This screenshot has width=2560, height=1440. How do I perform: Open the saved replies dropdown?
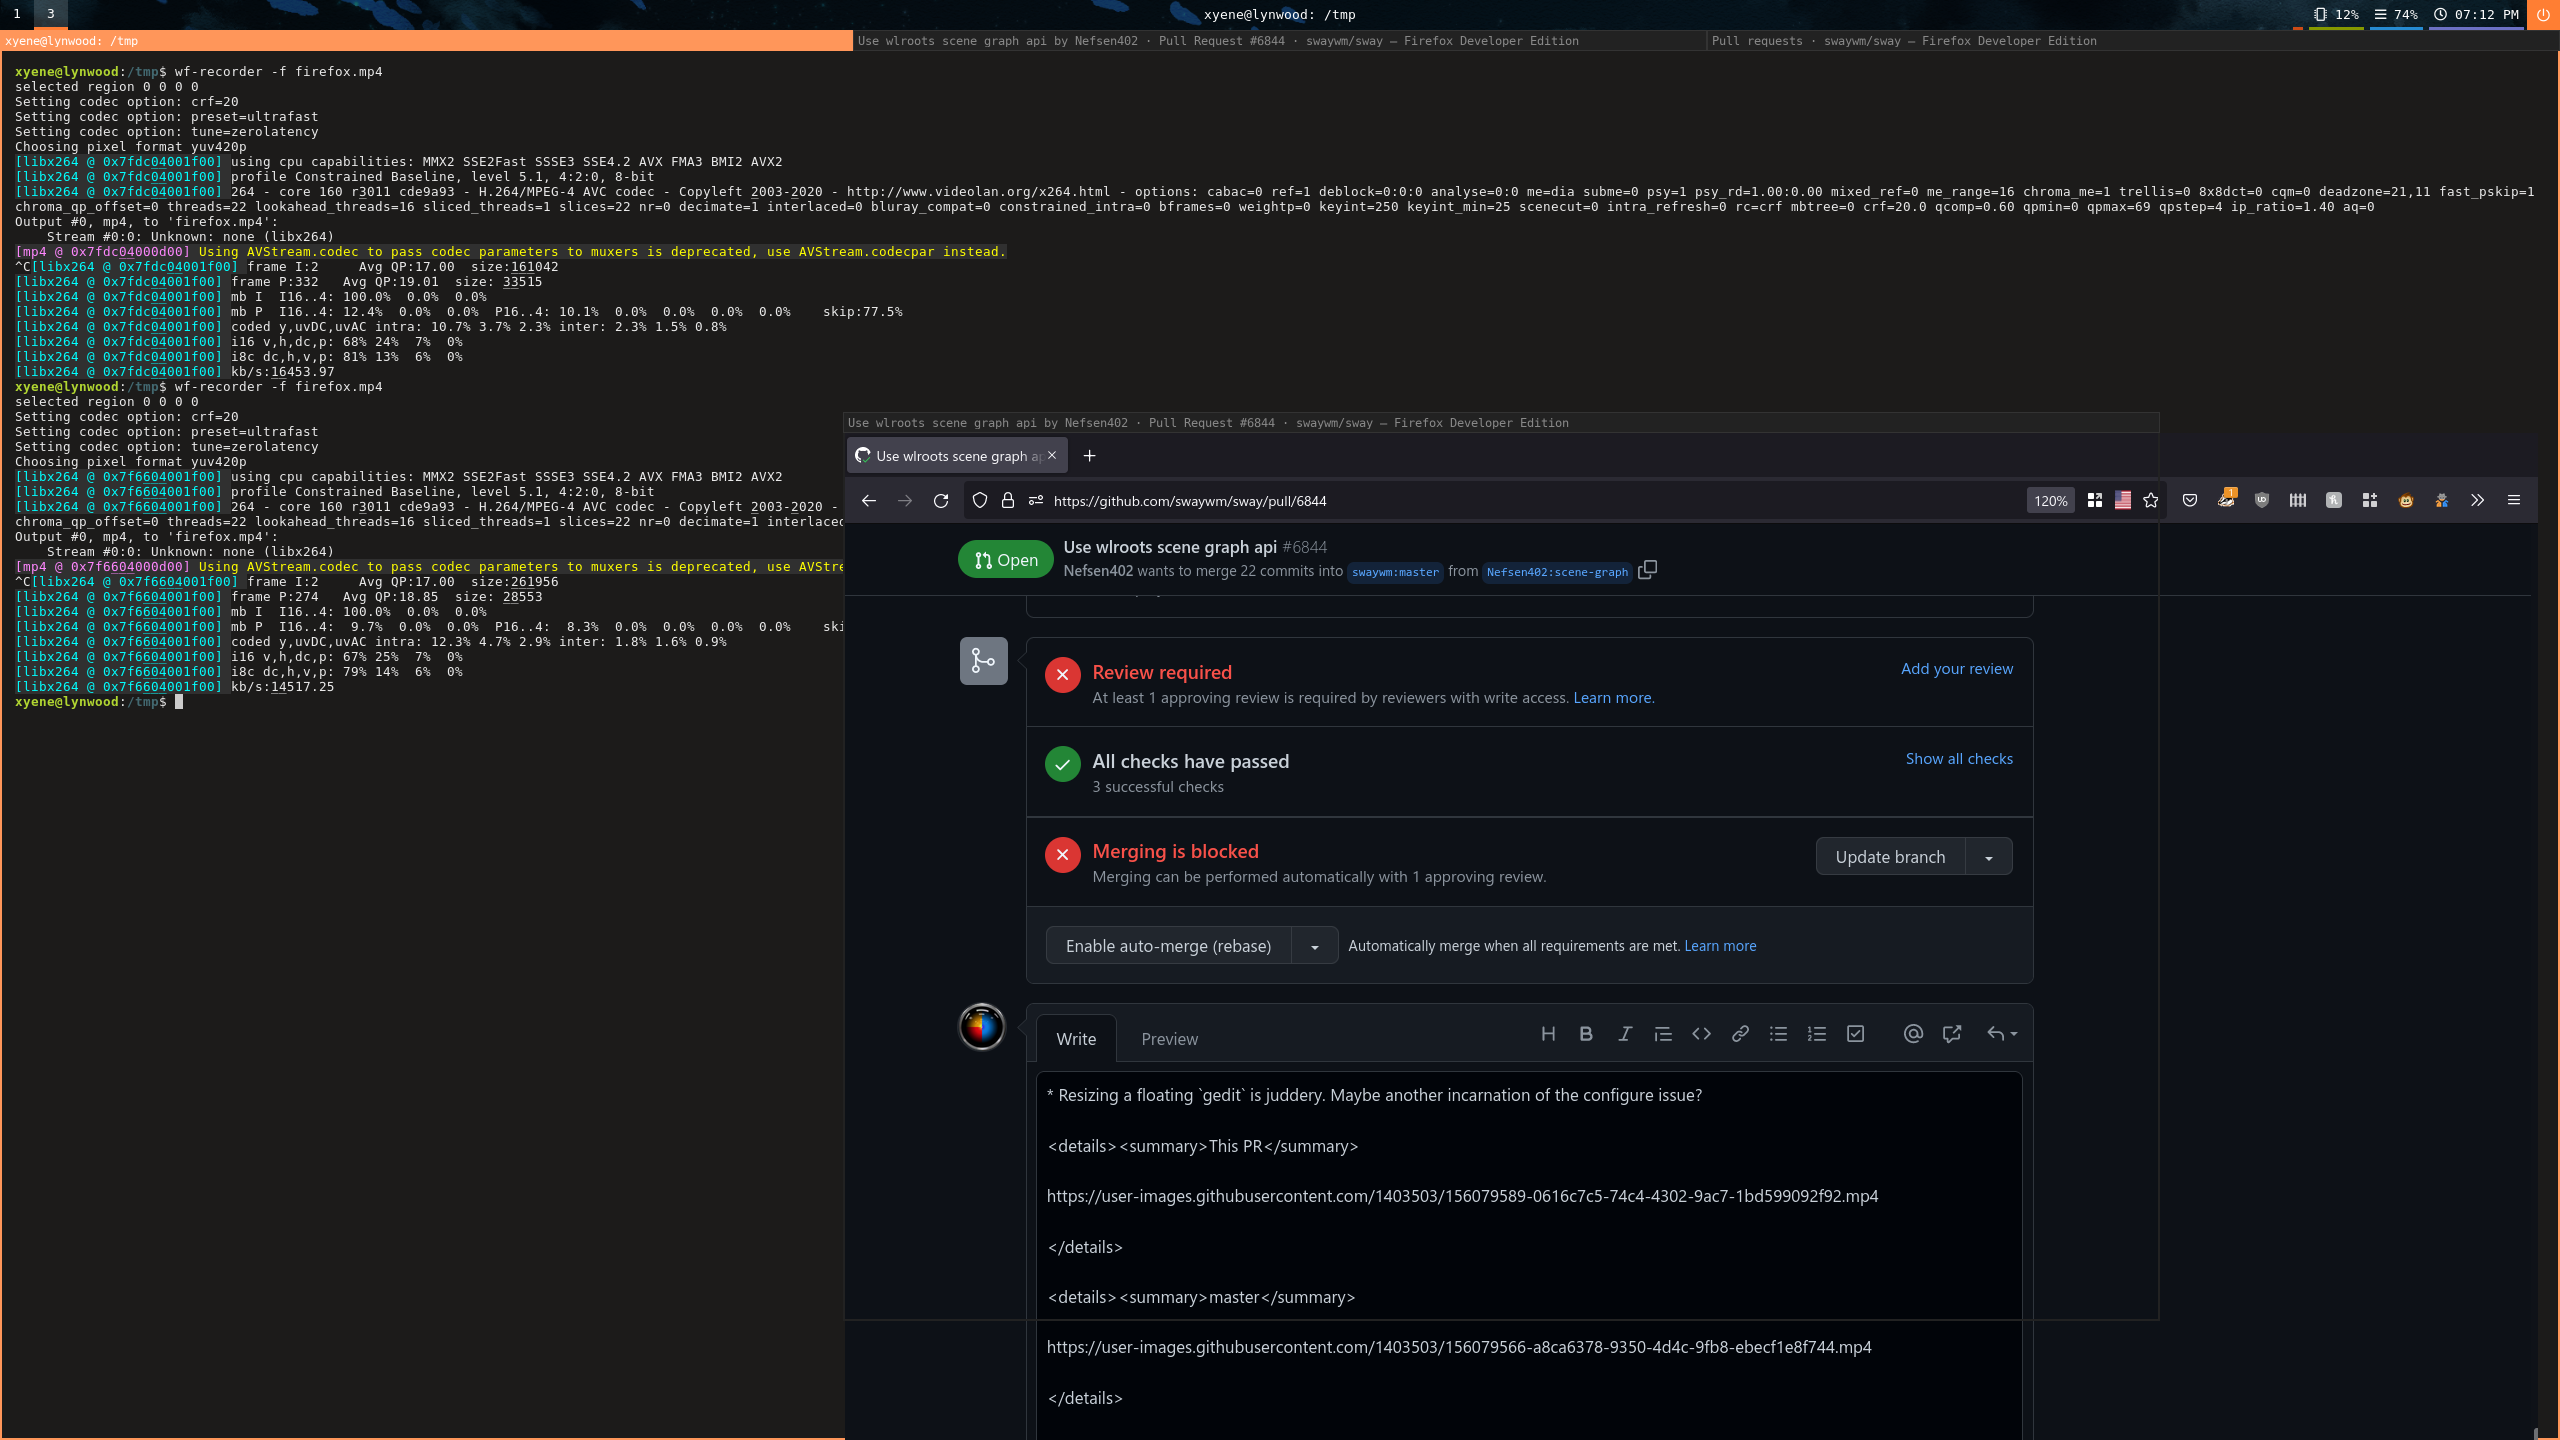(x=2001, y=1034)
